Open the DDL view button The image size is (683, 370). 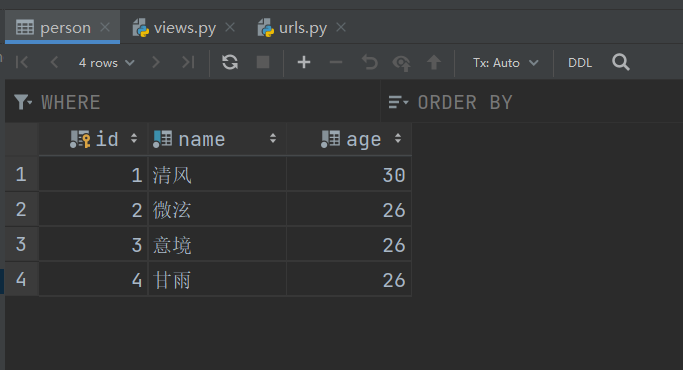580,63
